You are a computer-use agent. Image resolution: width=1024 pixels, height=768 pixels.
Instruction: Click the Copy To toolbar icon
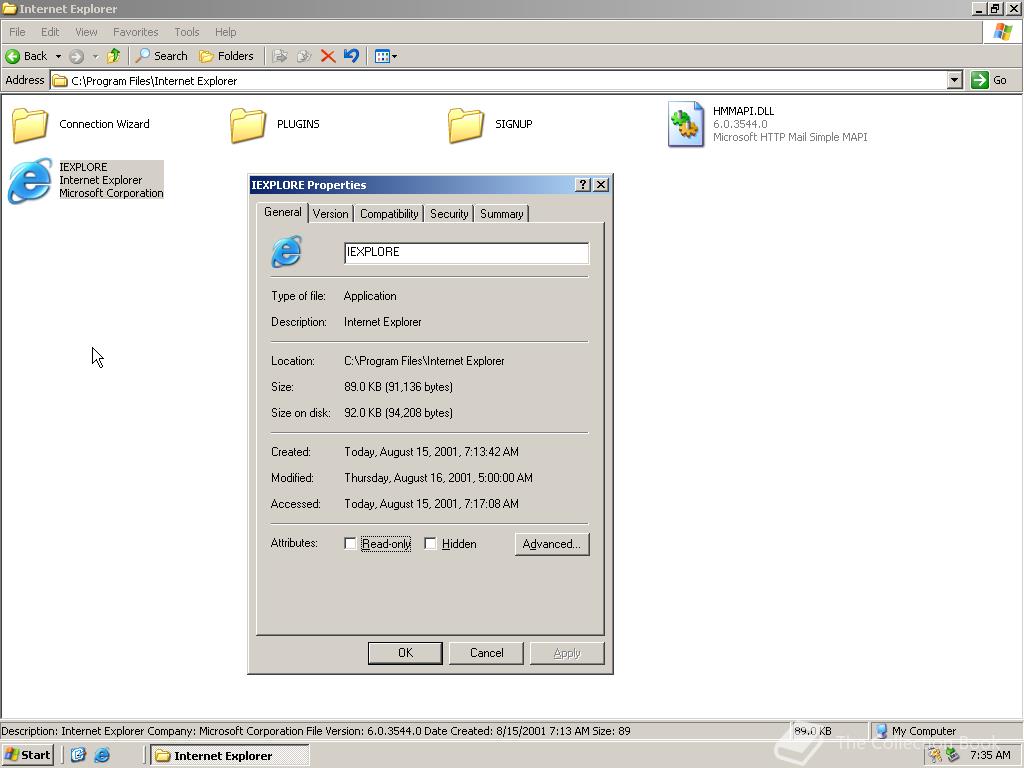(x=304, y=56)
